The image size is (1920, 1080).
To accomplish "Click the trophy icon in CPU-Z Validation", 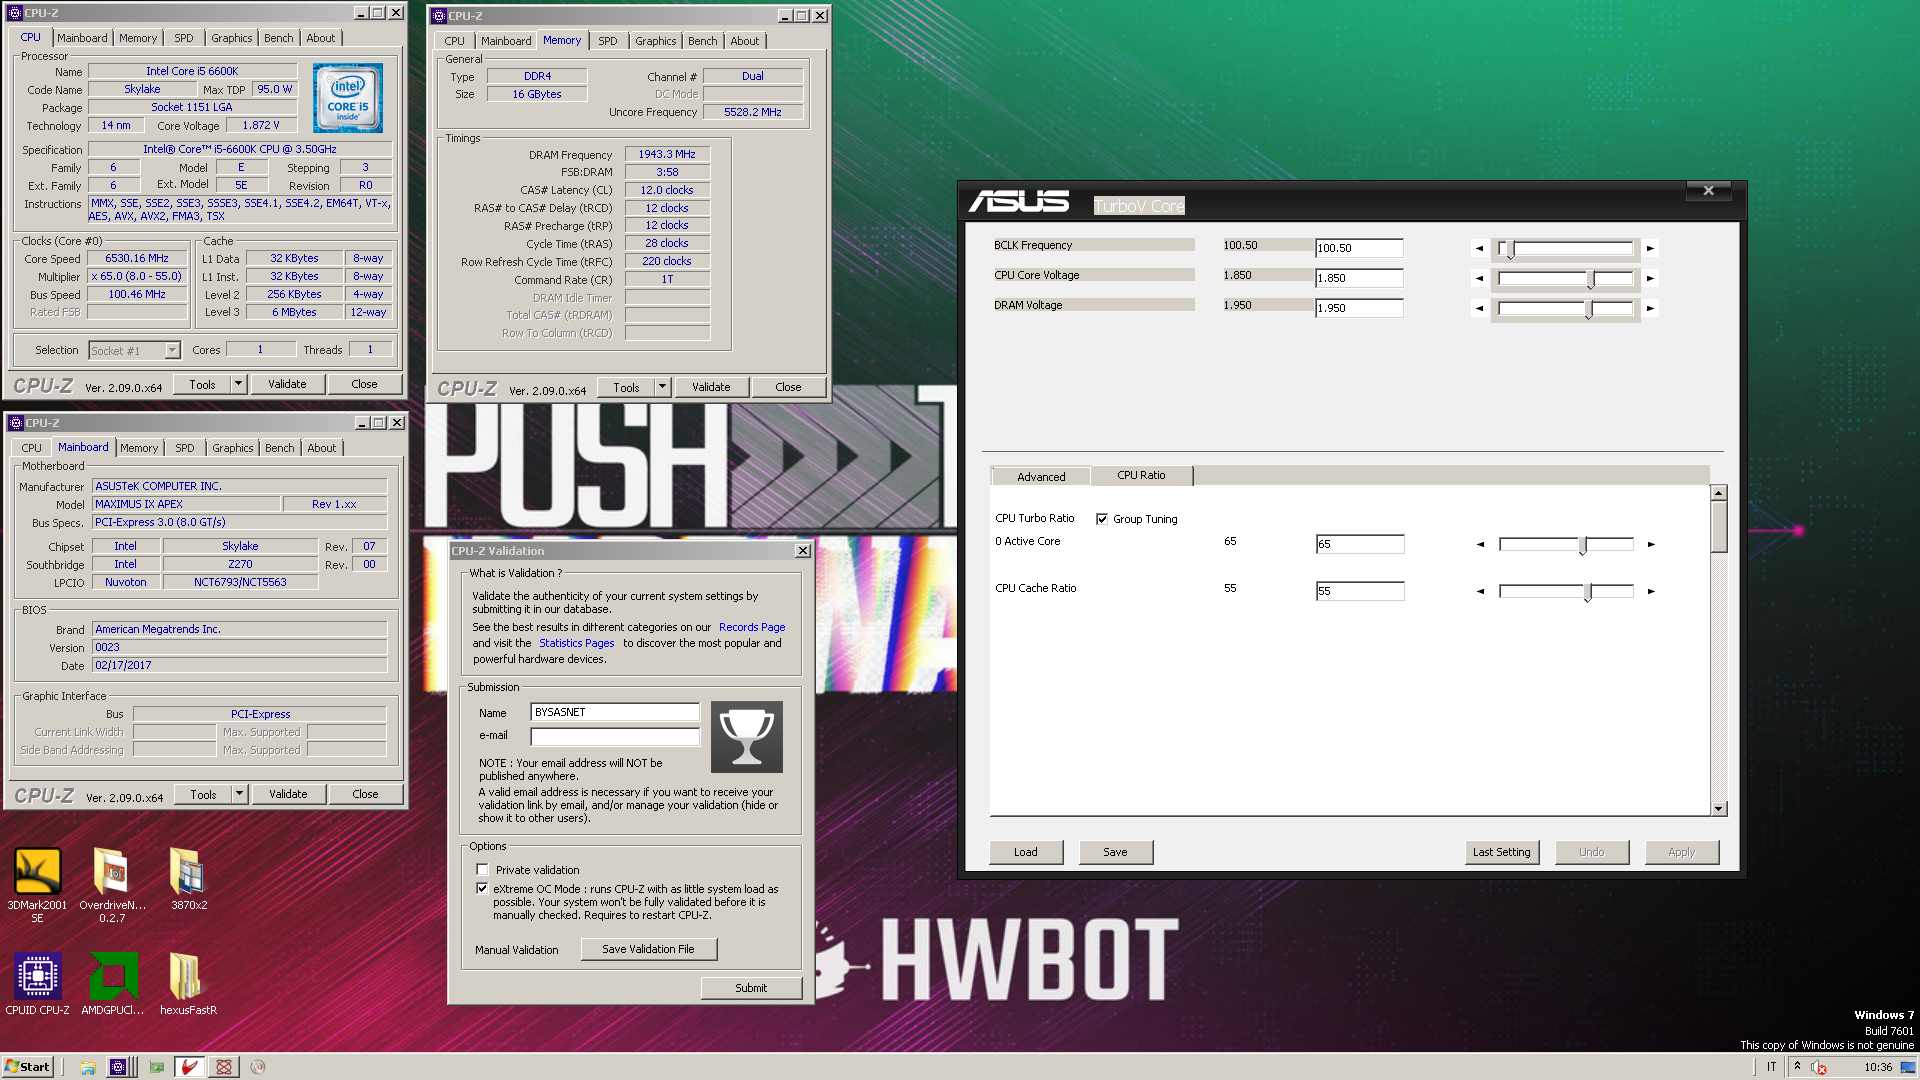I will [x=747, y=737].
